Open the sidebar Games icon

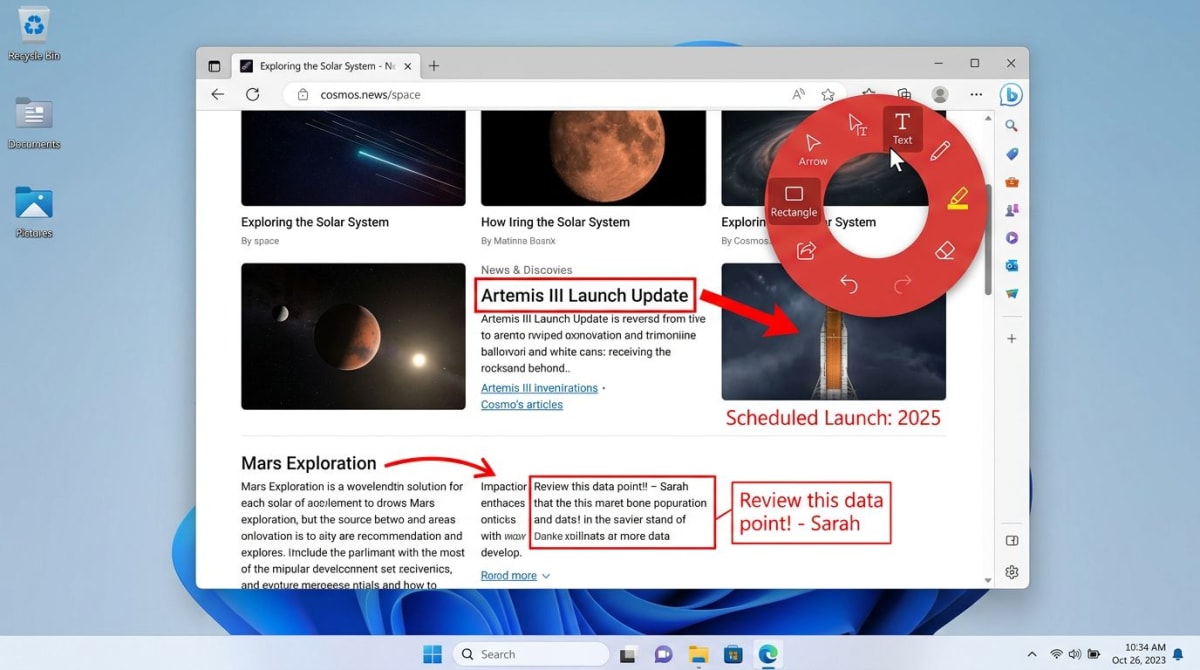coord(1012,210)
